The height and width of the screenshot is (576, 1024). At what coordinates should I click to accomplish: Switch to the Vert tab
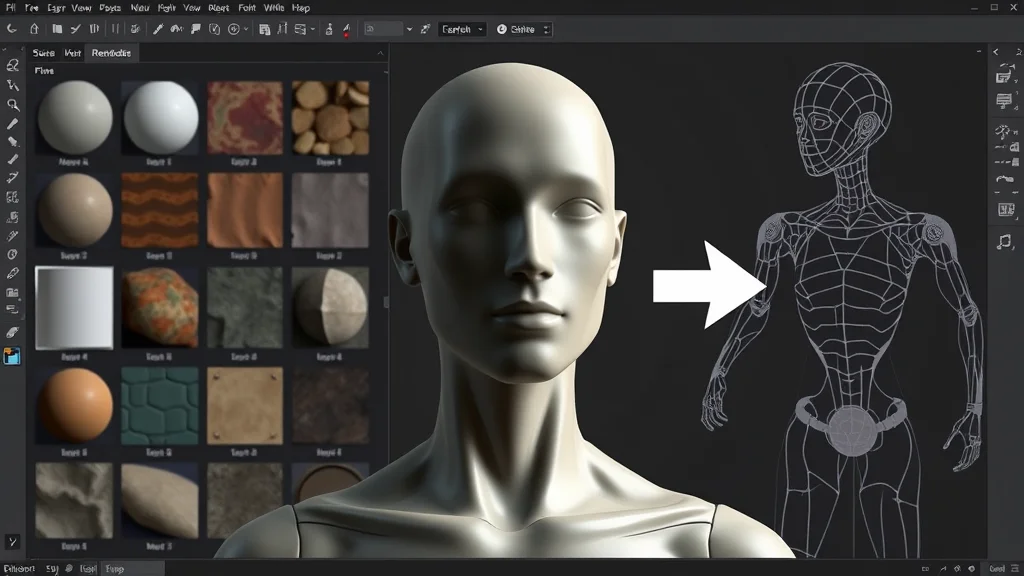[72, 53]
